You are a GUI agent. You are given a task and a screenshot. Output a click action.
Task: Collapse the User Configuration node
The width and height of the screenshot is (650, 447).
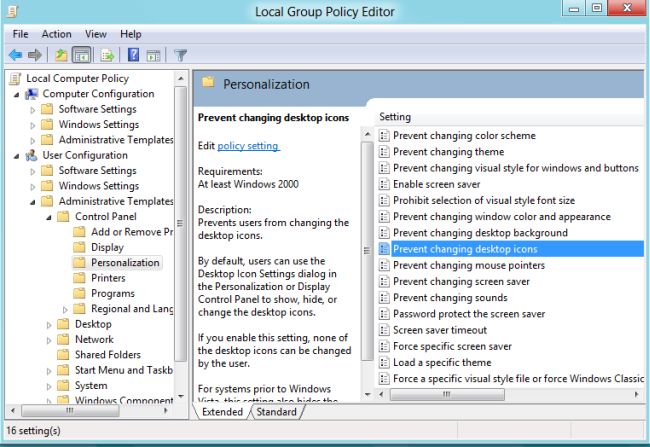point(16,156)
